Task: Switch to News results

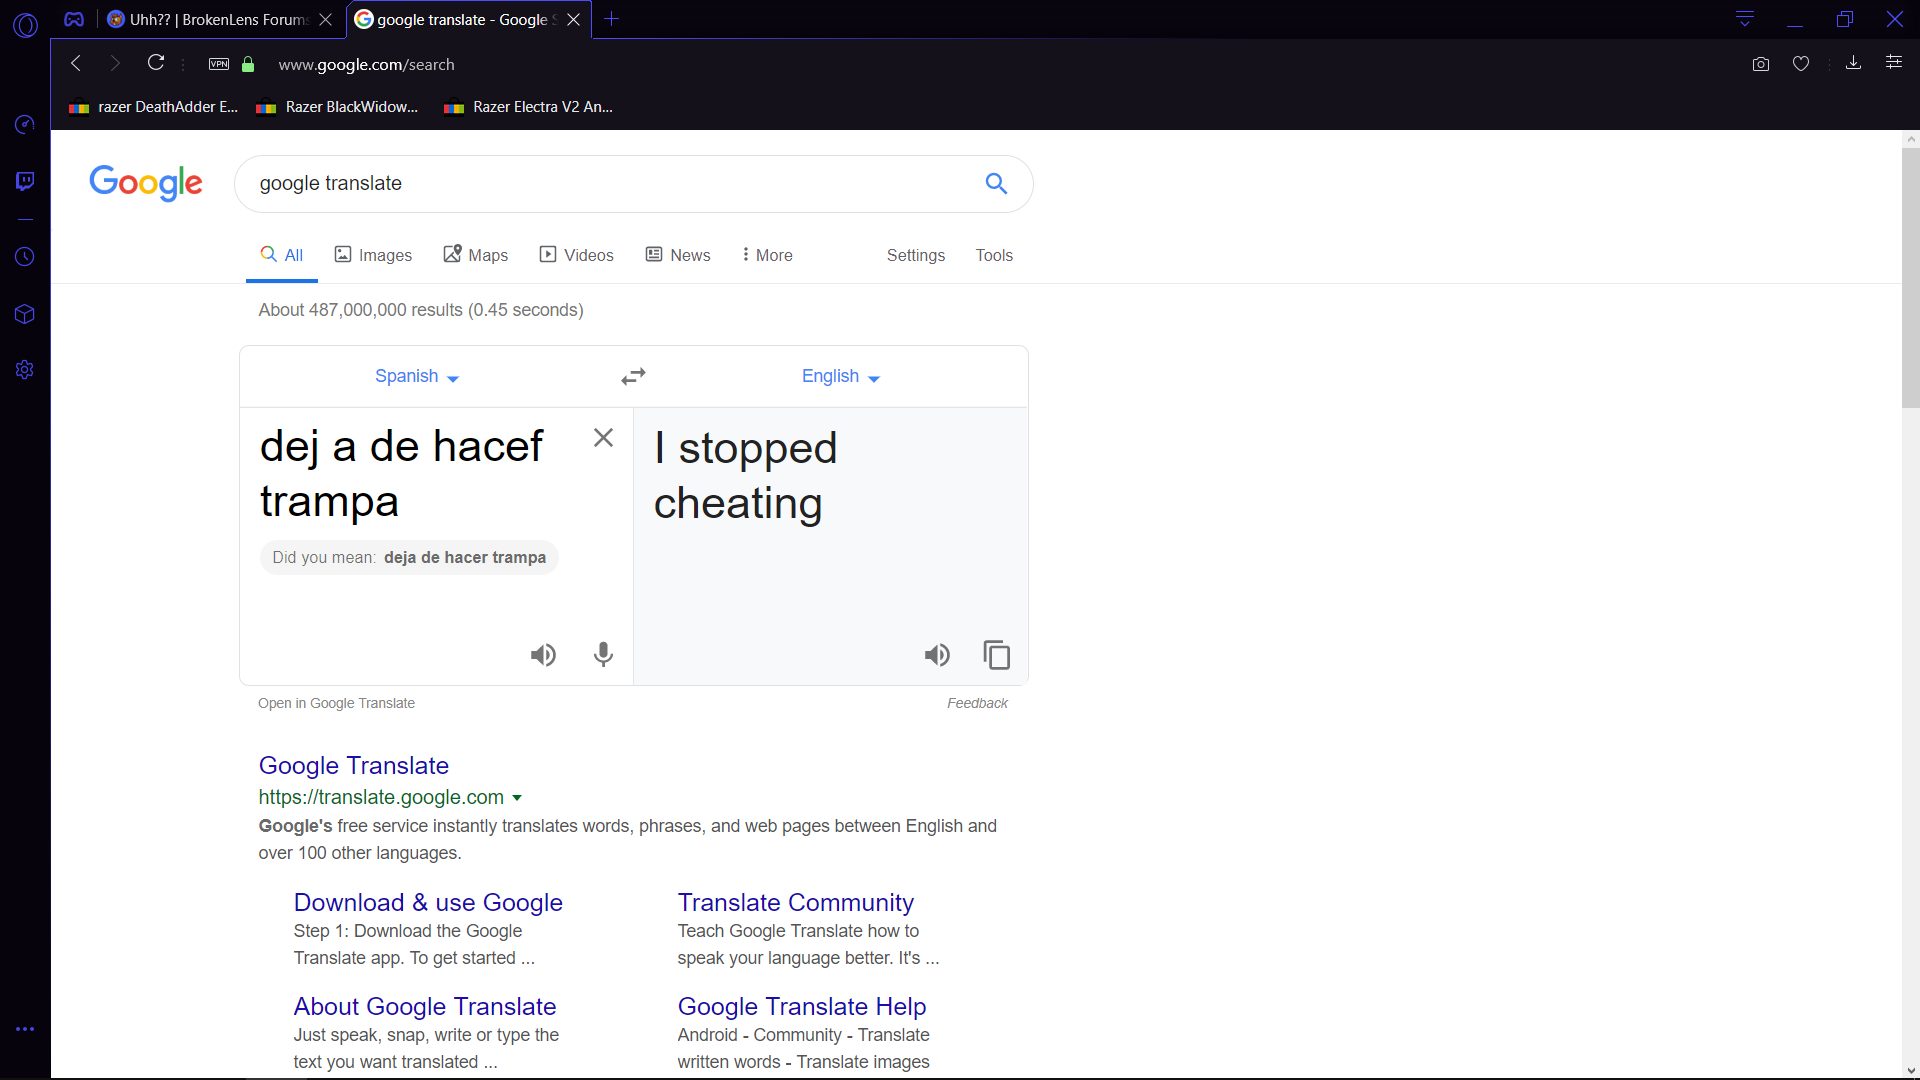Action: point(678,255)
